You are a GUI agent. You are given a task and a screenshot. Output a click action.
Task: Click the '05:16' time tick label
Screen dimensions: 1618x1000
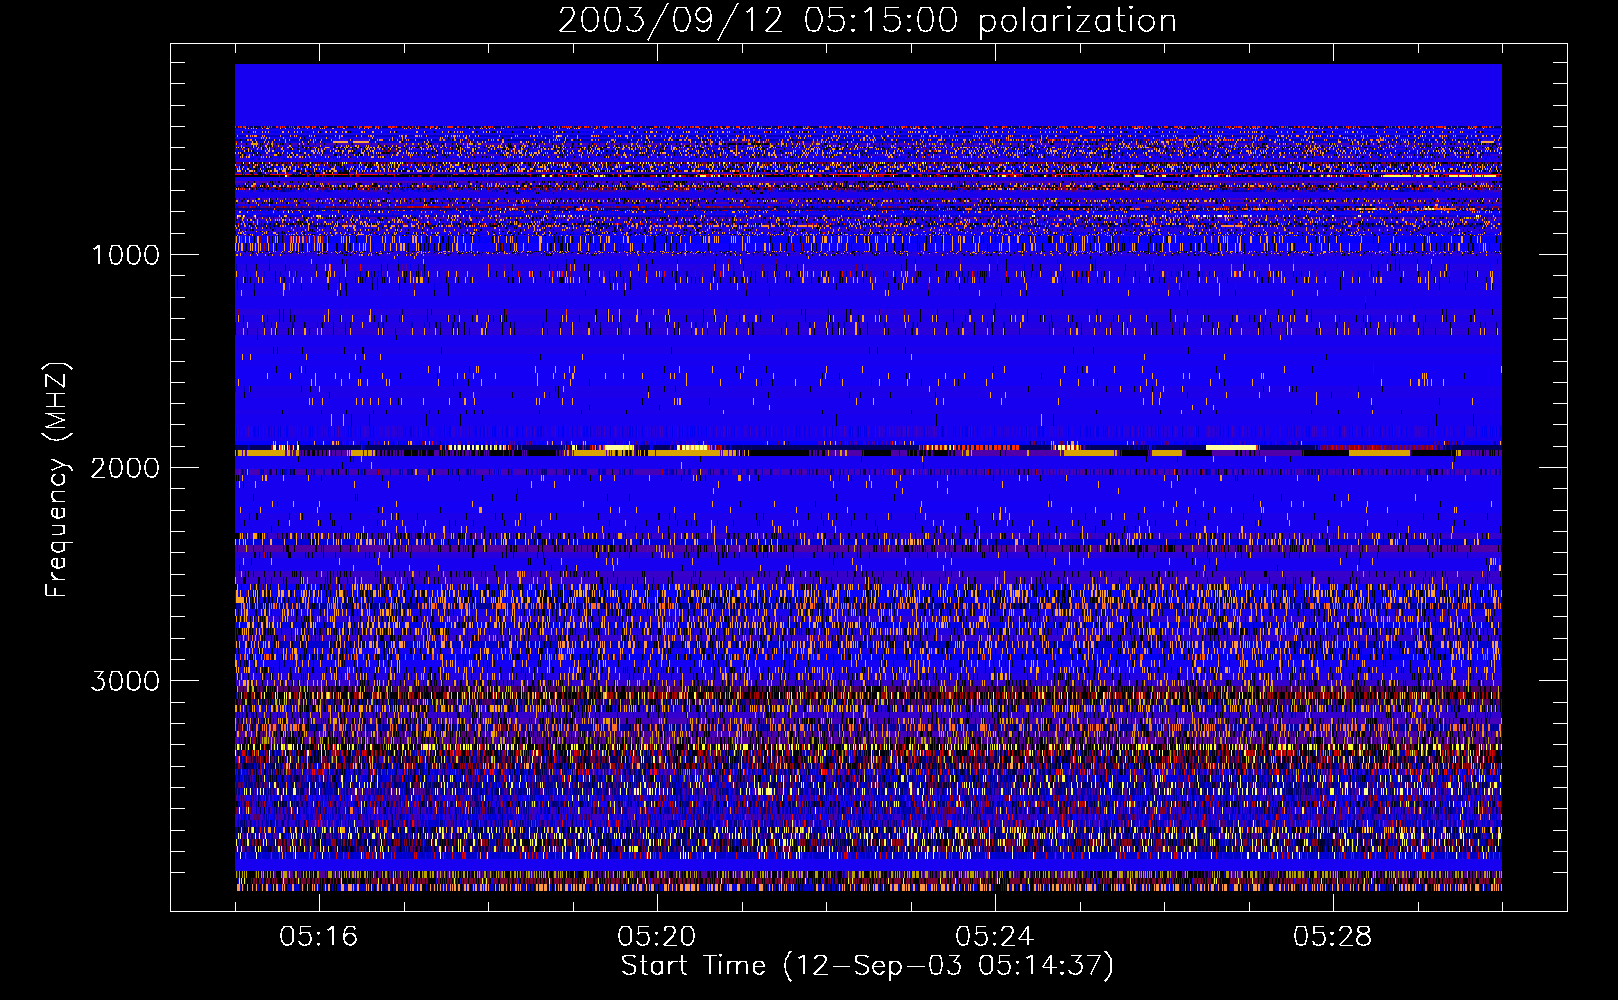tap(319, 937)
